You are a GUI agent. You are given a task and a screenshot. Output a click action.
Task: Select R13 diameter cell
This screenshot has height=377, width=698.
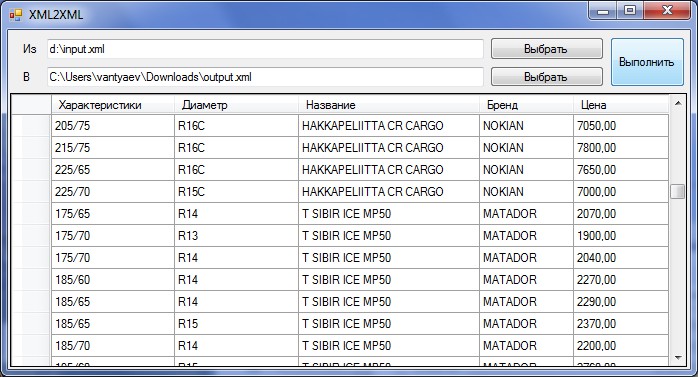(236, 235)
